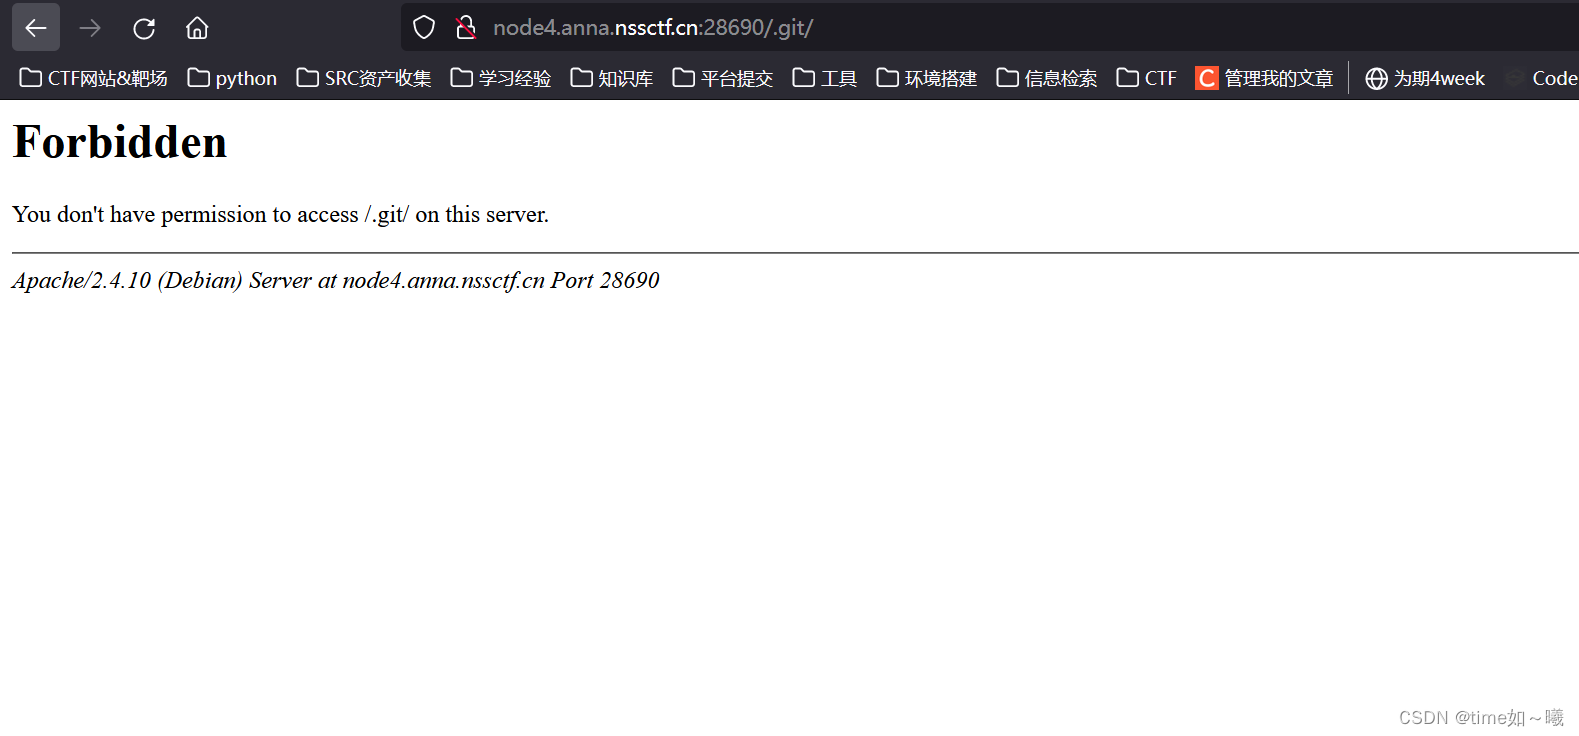This screenshot has height=736, width=1579.
Task: Click the 'You don't have permission' message
Action: 280,214
